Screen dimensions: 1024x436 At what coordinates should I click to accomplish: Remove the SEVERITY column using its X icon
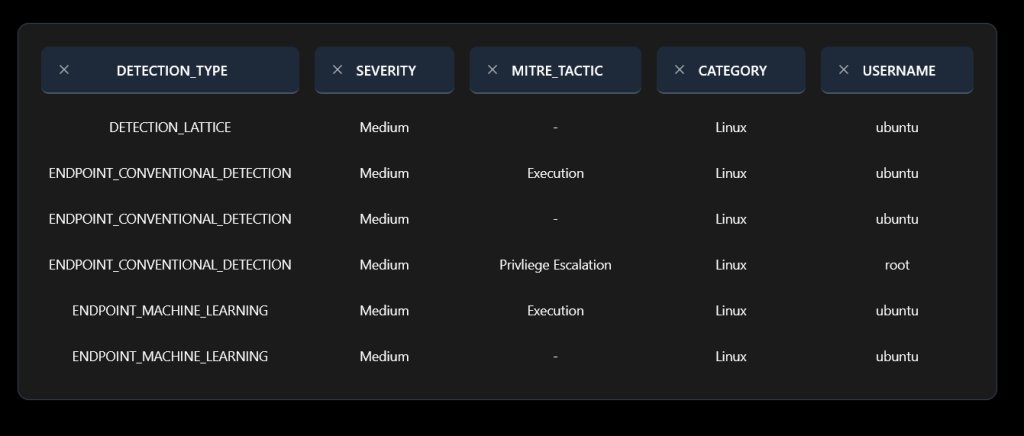tap(337, 70)
